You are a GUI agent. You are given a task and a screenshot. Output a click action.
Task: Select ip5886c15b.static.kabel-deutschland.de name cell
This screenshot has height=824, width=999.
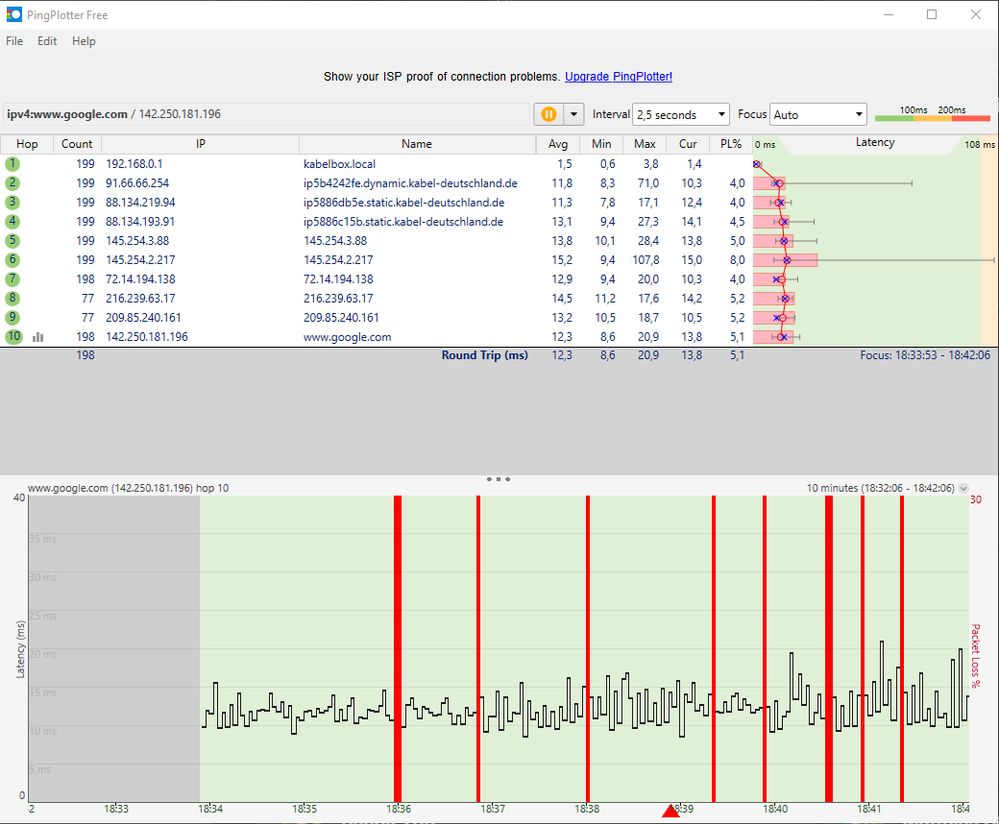coord(403,221)
